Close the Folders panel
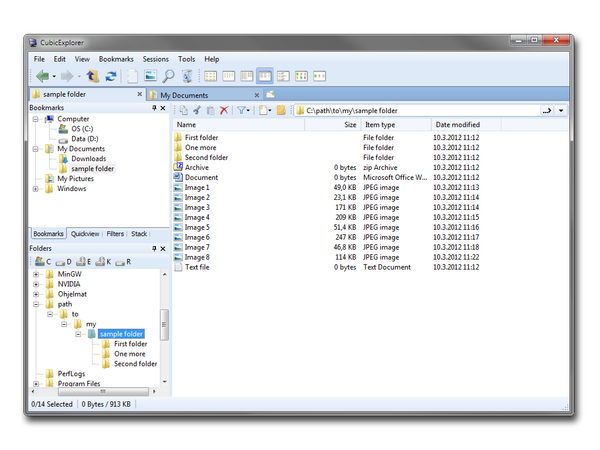This screenshot has width=600, height=450. (x=163, y=249)
